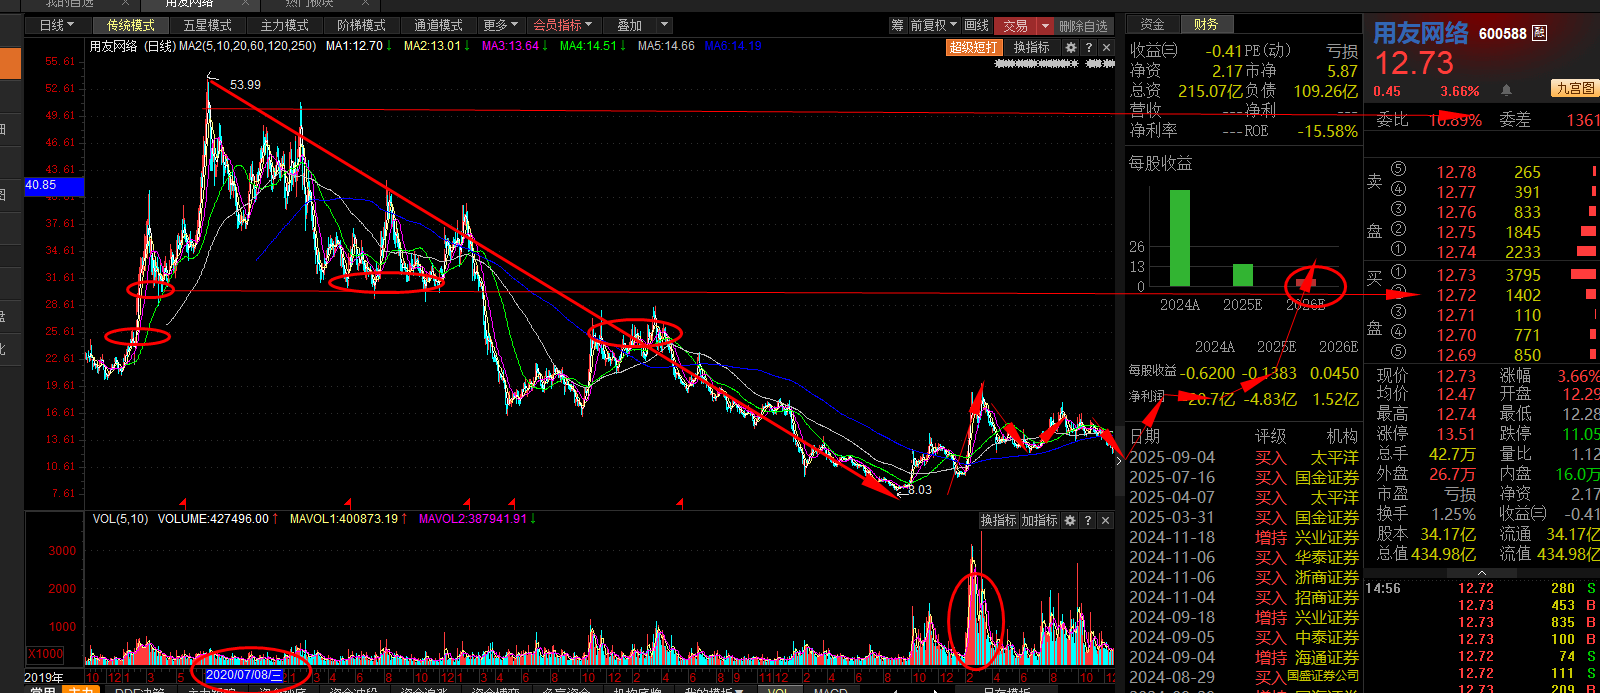Switch to 阶梯模式 chart mode
Image resolution: width=1600 pixels, height=693 pixels.
tap(361, 25)
